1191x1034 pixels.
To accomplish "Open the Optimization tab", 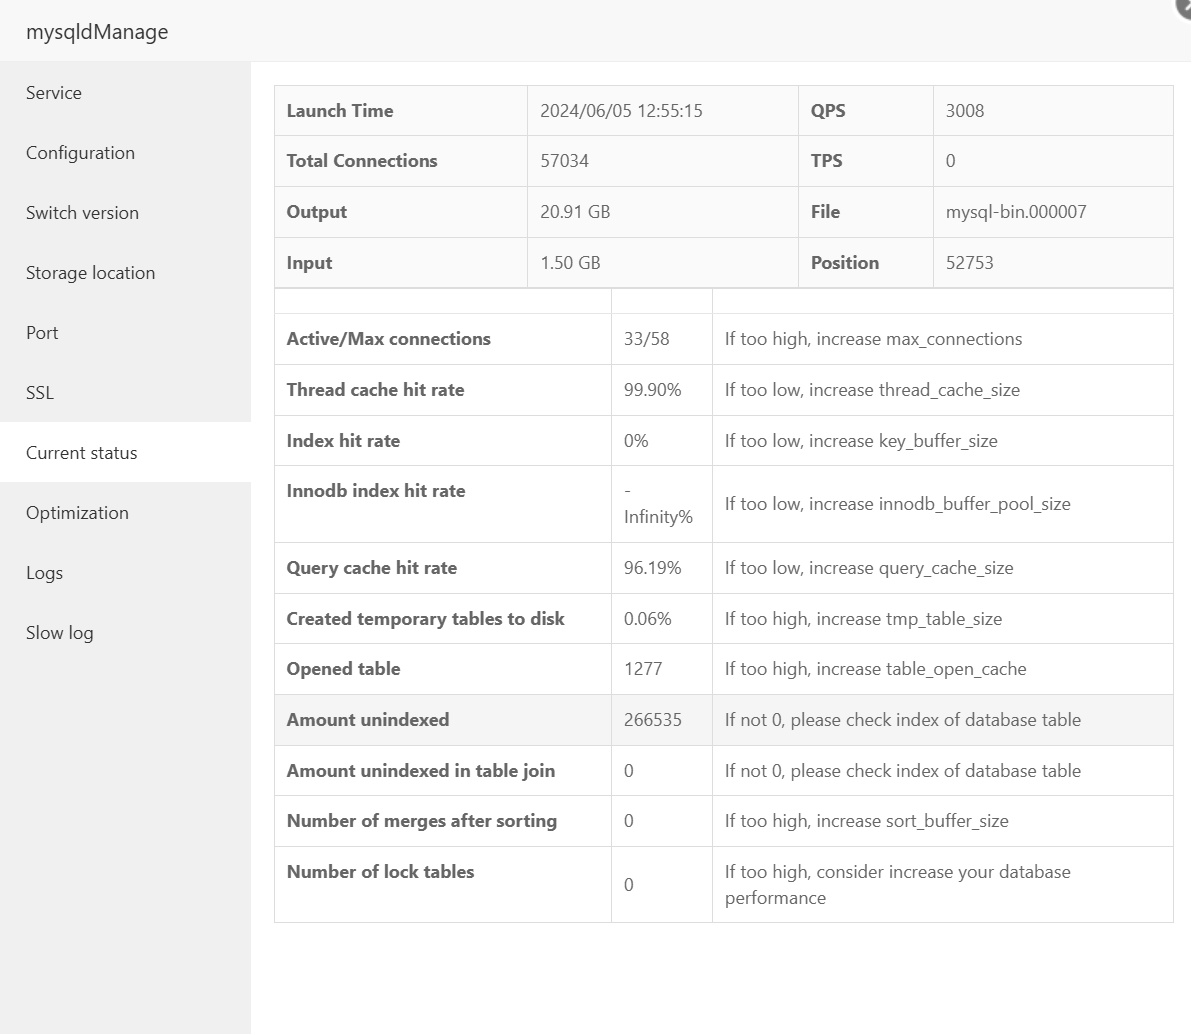I will click(77, 513).
